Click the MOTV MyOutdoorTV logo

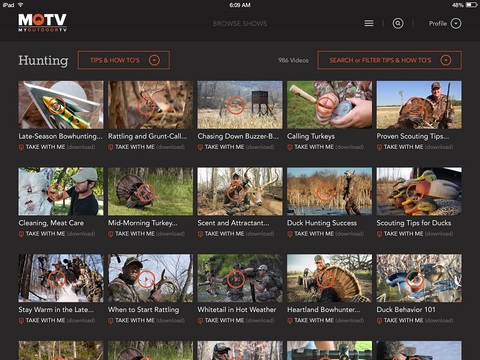click(42, 23)
